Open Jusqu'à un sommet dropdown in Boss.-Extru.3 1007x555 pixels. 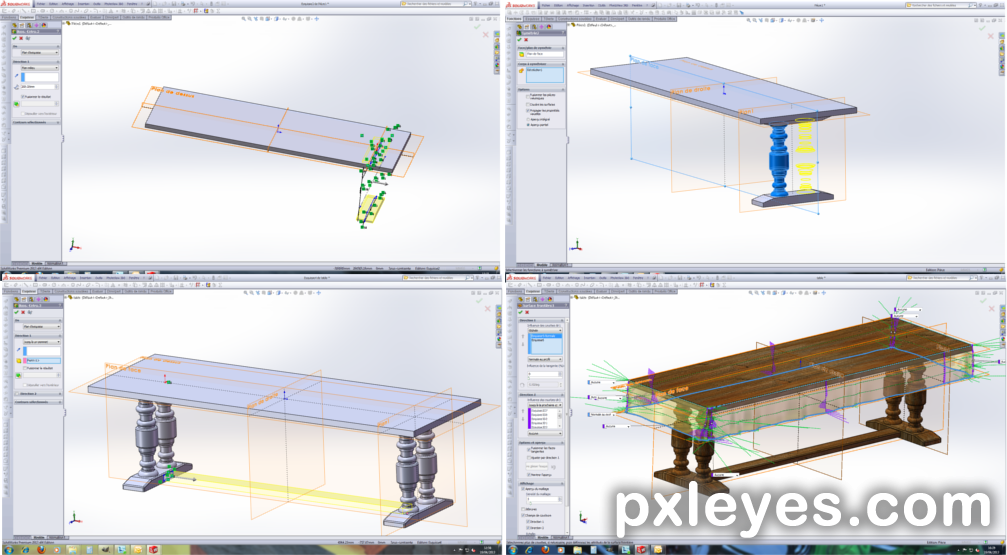coord(42,342)
